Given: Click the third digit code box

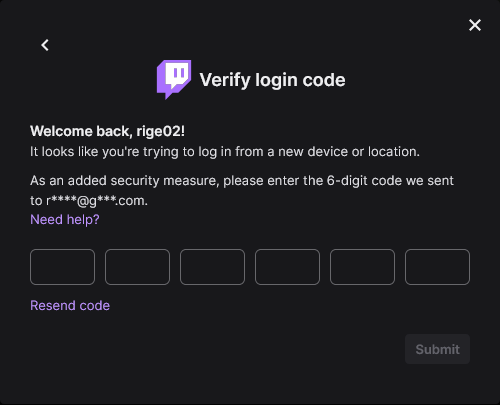Looking at the screenshot, I should pos(212,267).
